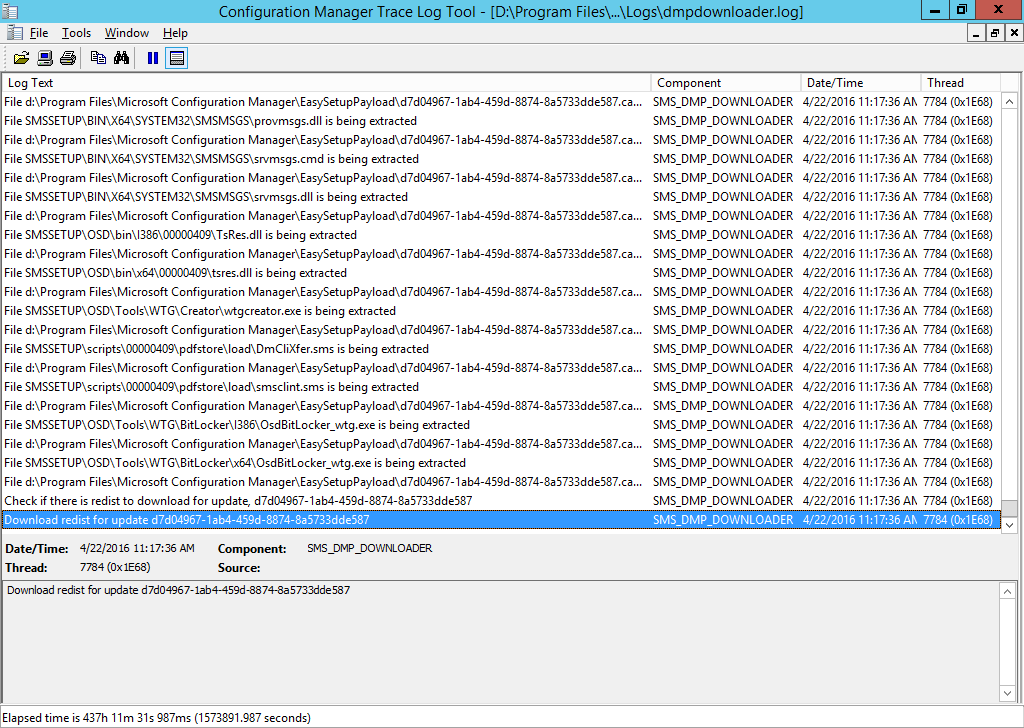Select the smsclint.sms being extracted row

[502, 387]
